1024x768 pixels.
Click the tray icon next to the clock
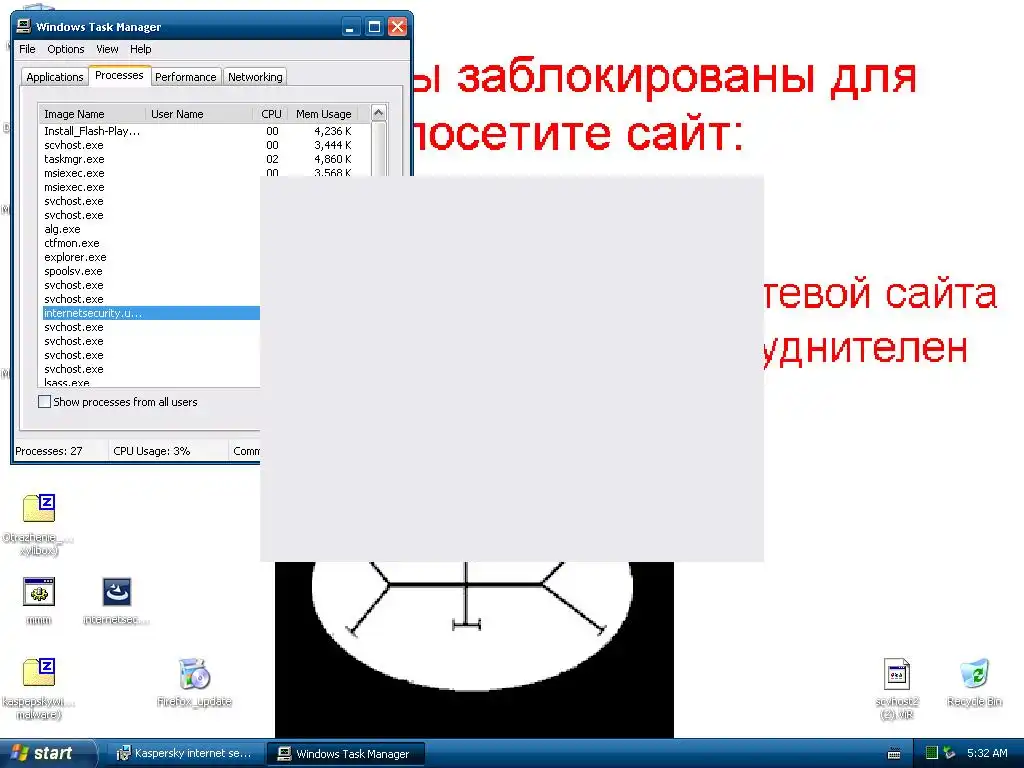point(949,753)
